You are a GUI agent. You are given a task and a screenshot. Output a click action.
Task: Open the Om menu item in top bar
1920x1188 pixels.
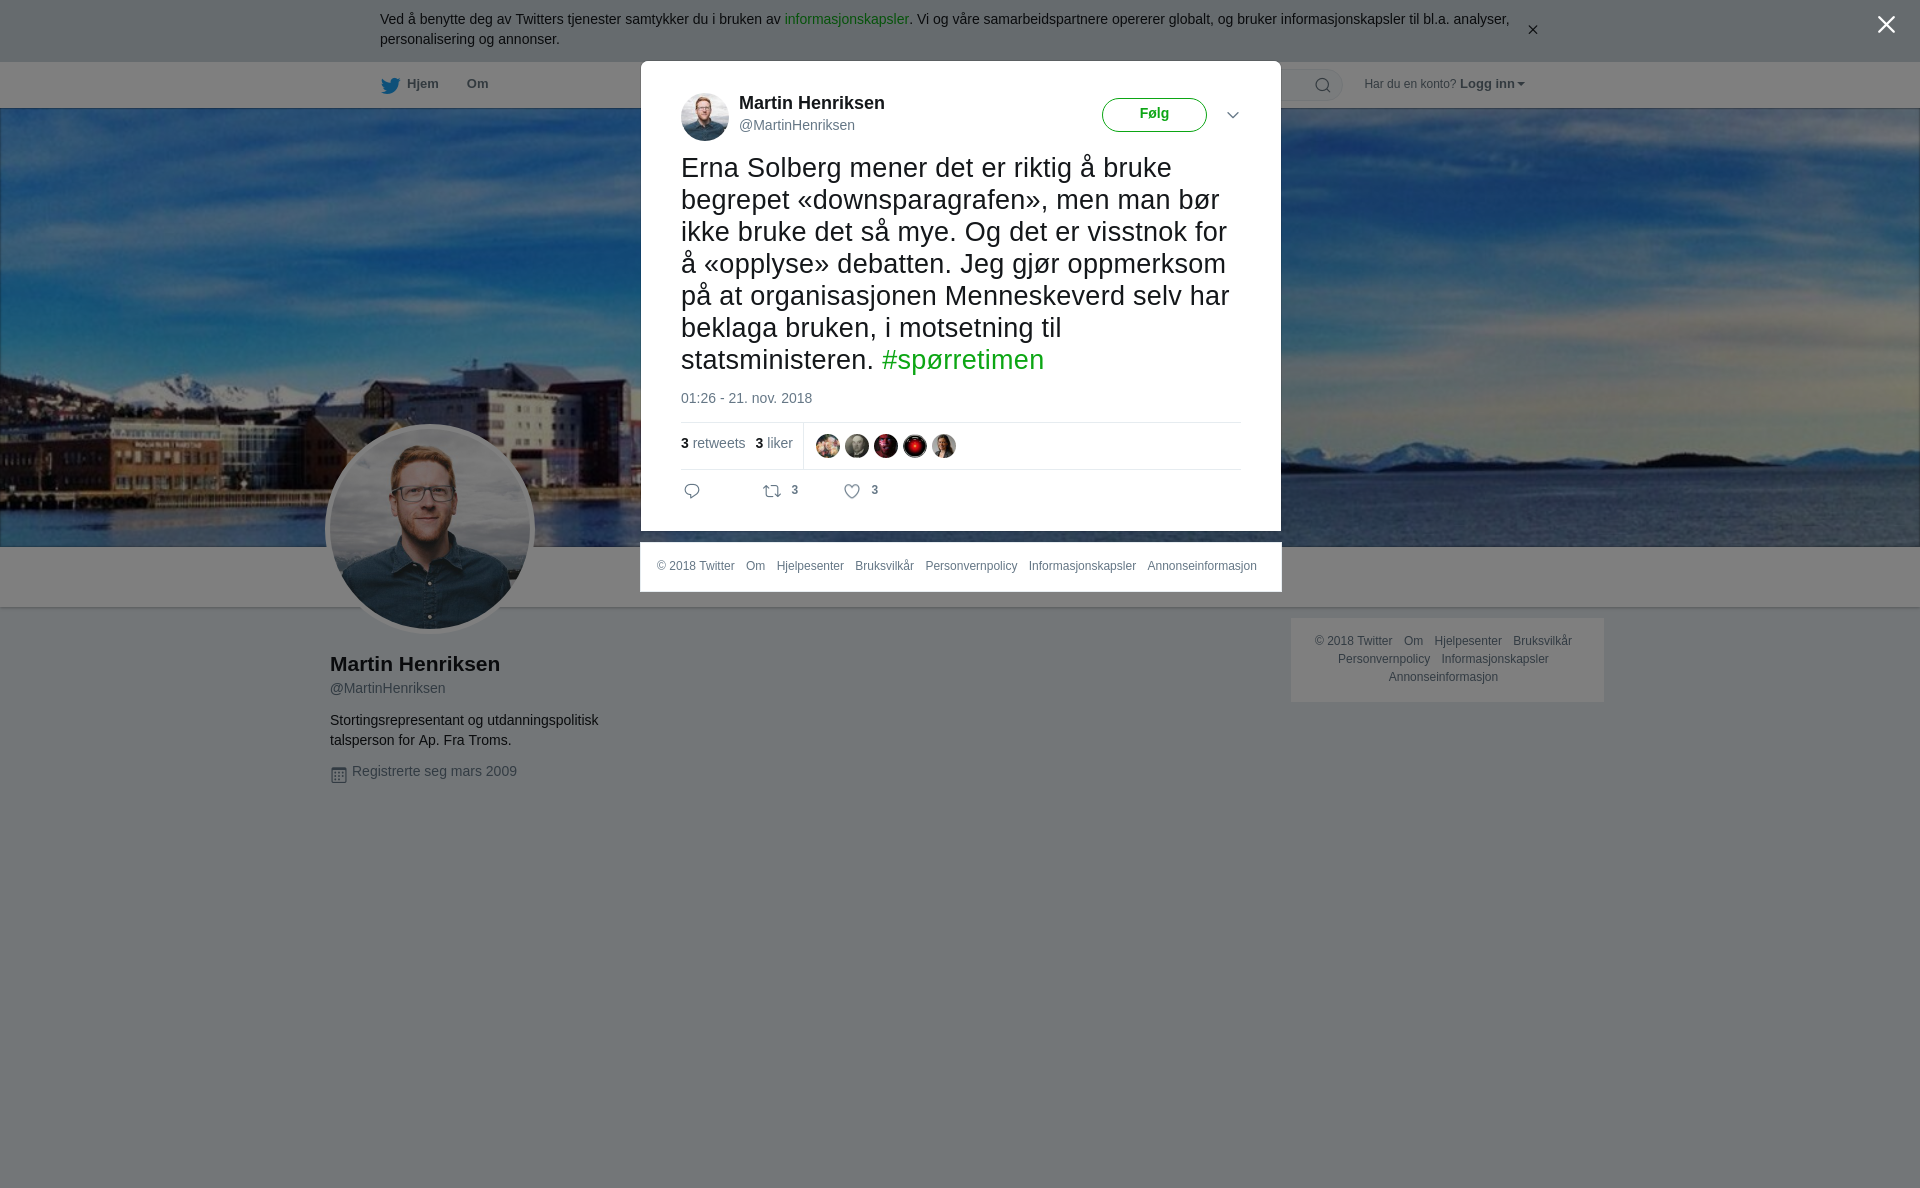477,84
